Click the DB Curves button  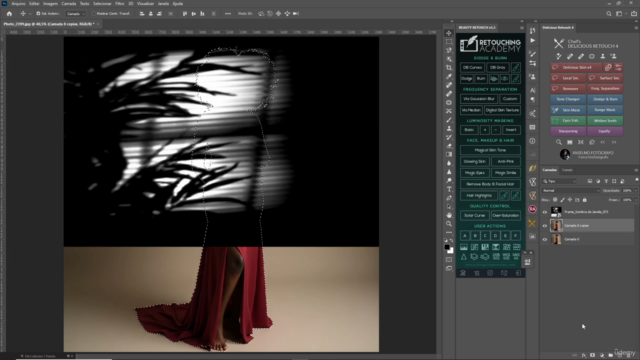click(472, 68)
